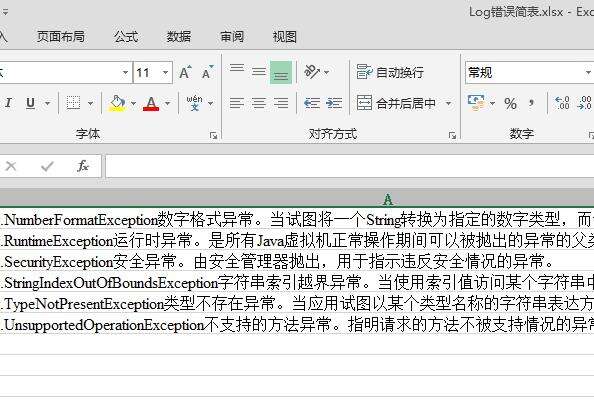This screenshot has height=400, width=594.
Task: Toggle underline formatting
Action: point(31,103)
